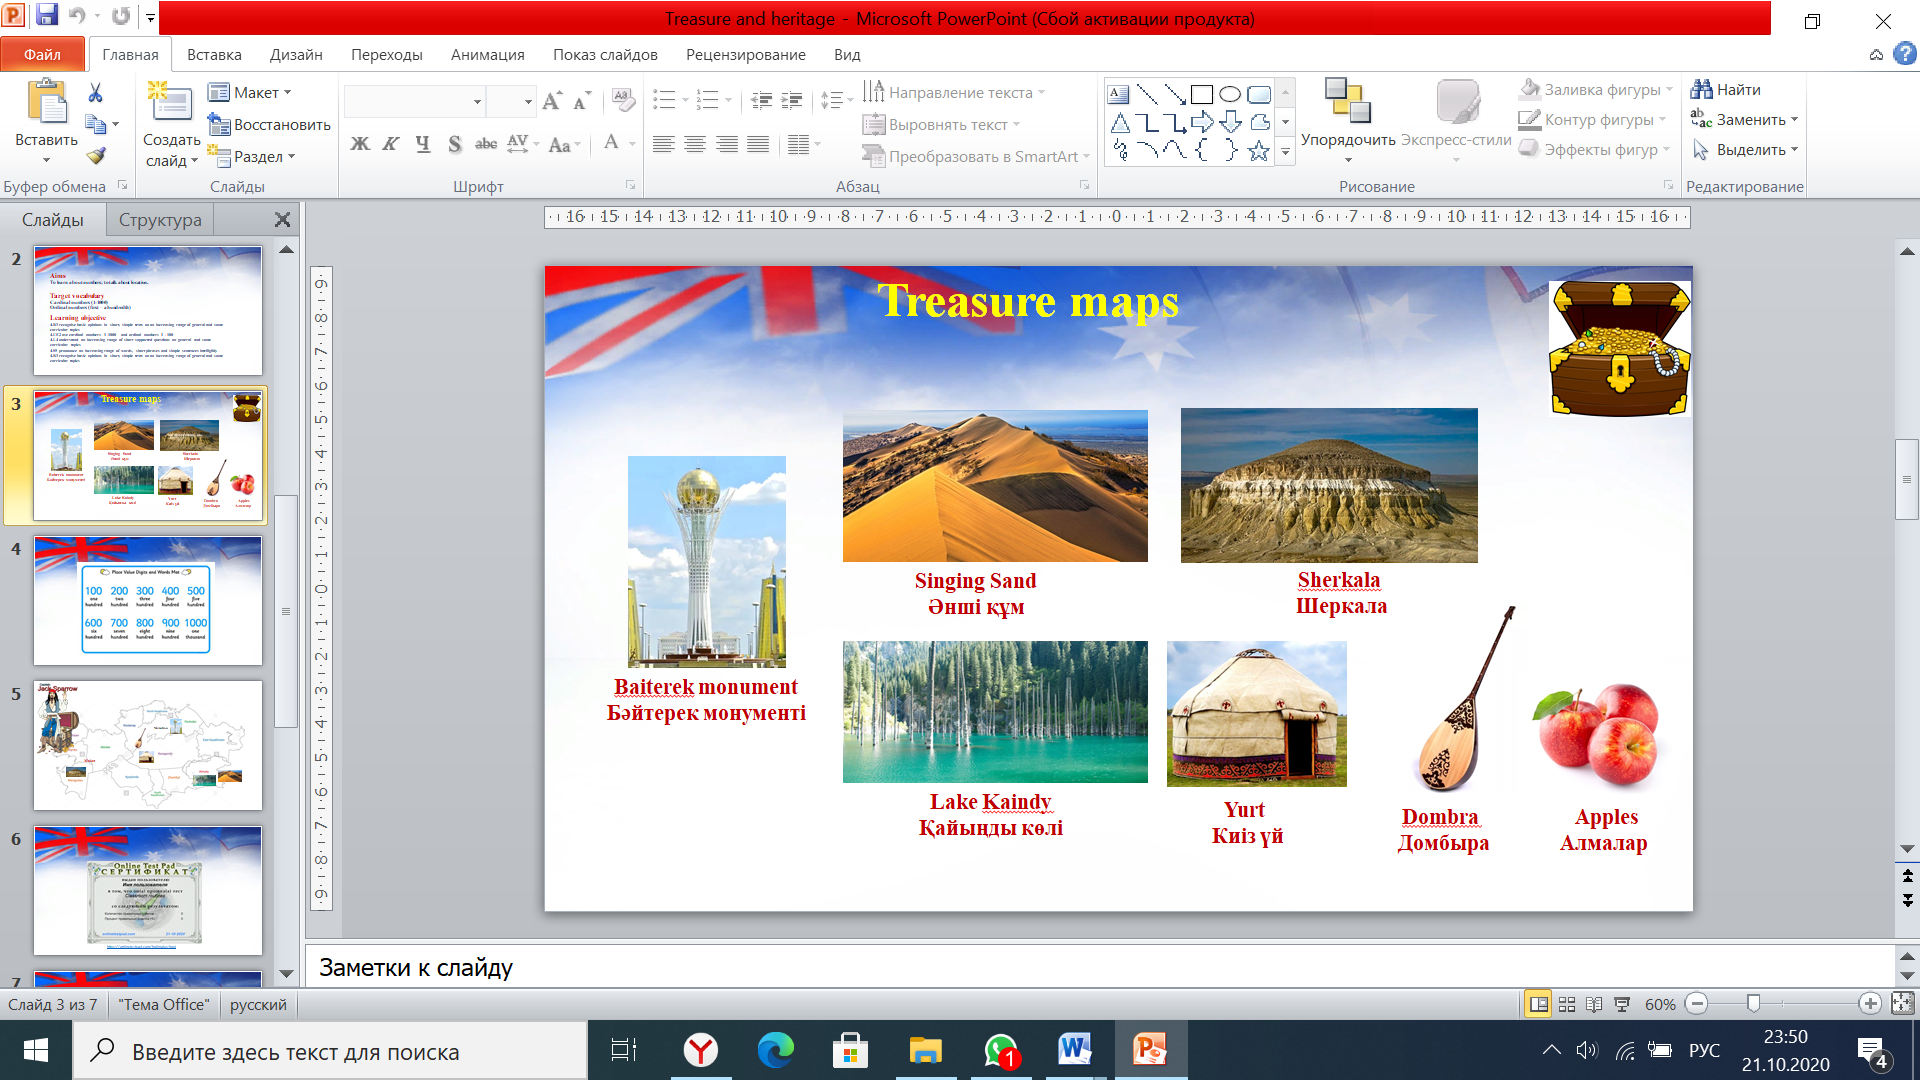This screenshot has width=1920, height=1080.
Task: Select slide 4 thumbnail with numbers
Action: coord(148,600)
